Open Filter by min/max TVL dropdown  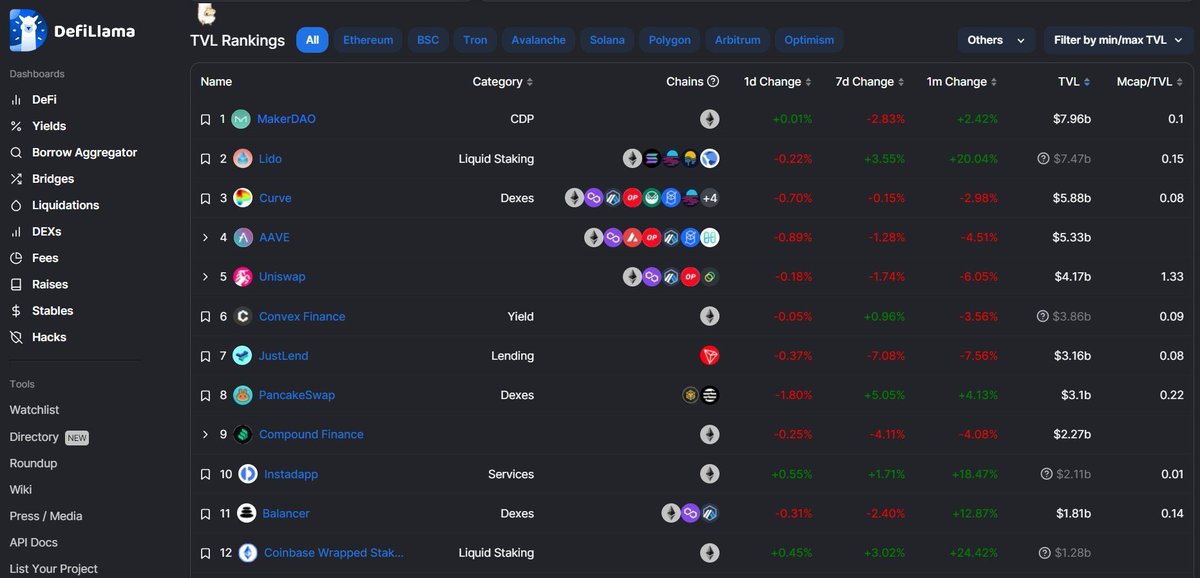[1118, 40]
